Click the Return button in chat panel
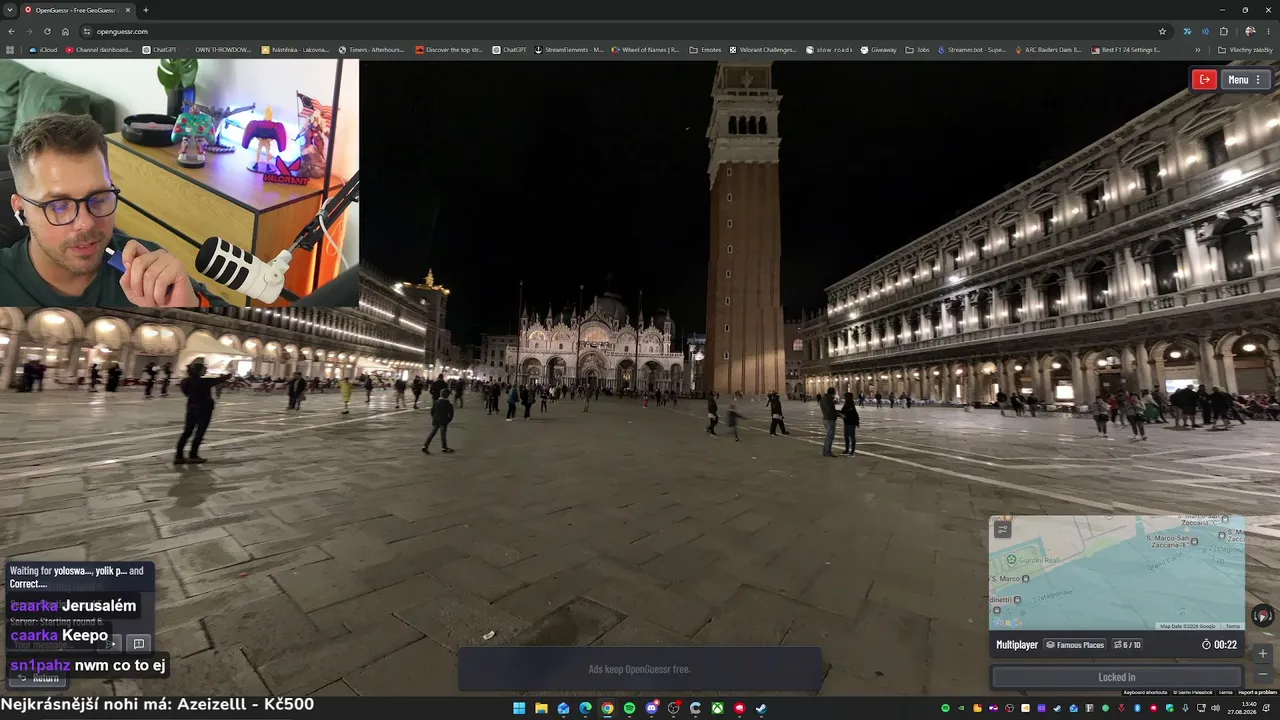 tap(39, 678)
